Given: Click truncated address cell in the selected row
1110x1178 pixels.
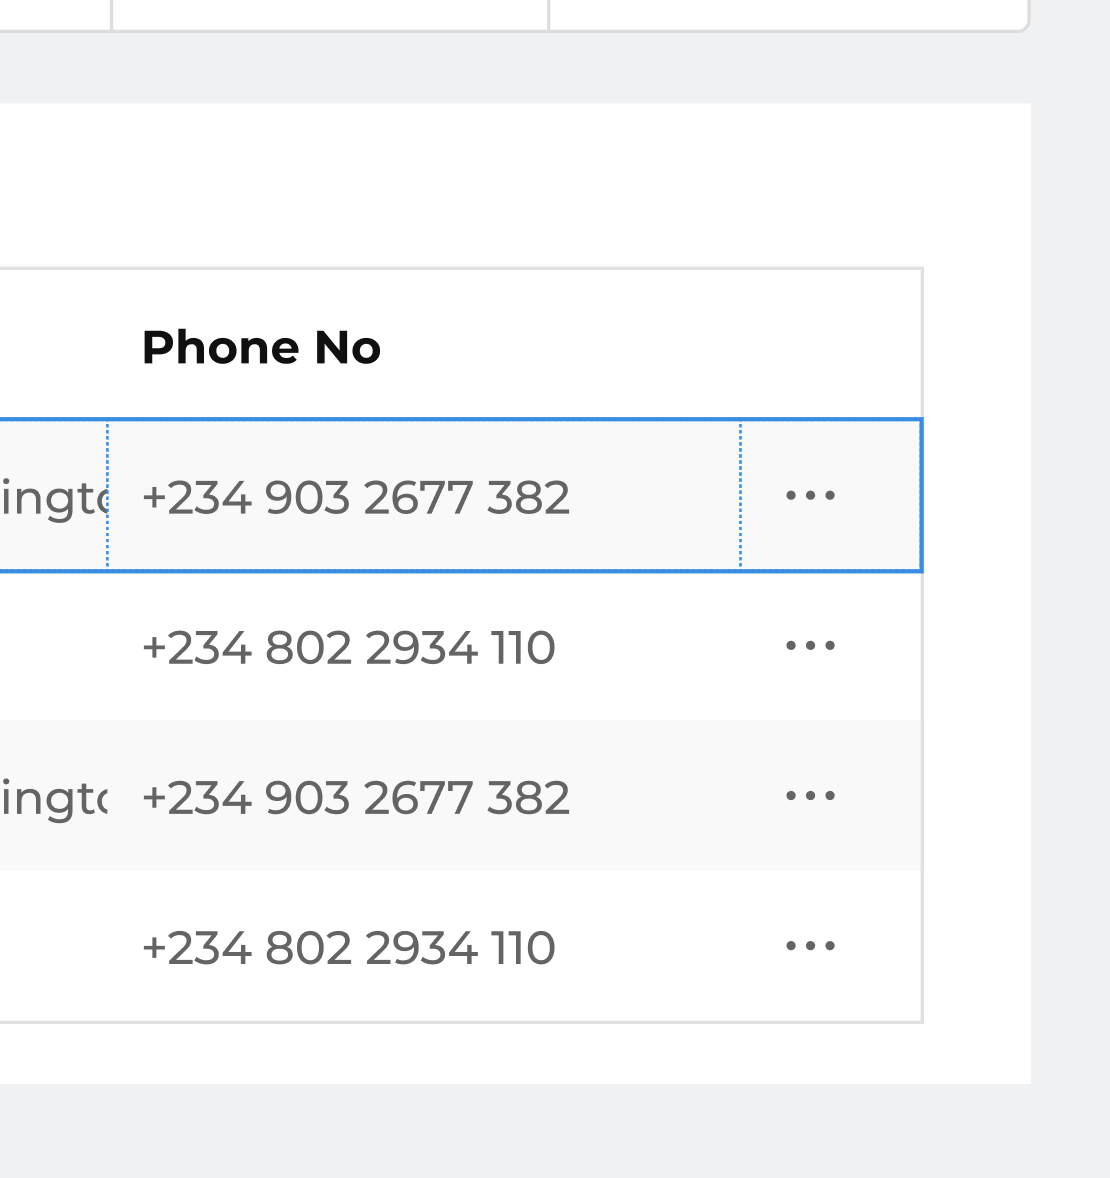Looking at the screenshot, I should click(x=54, y=496).
